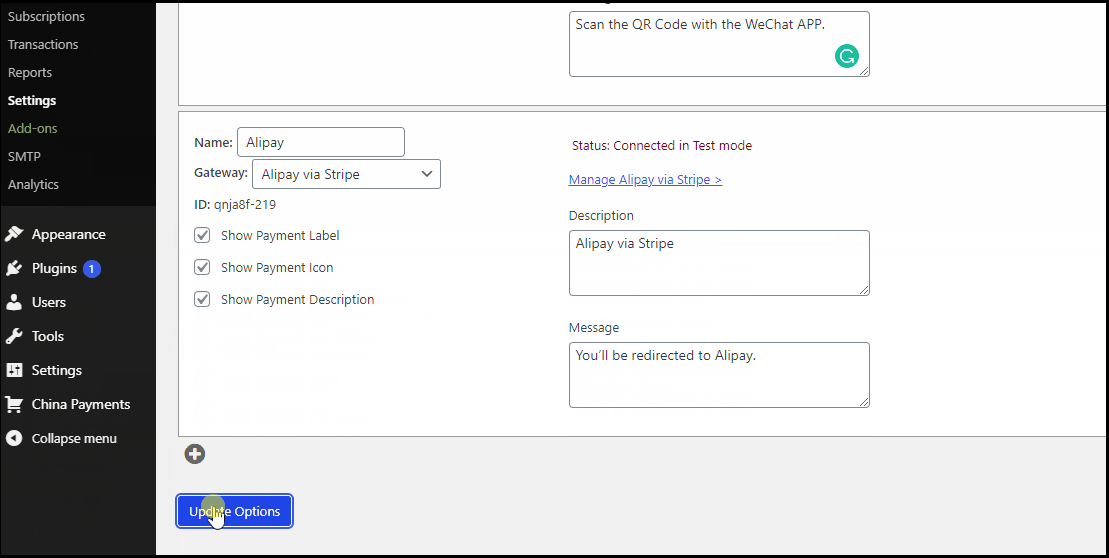Open the Gateway dropdown for Alipay
1109x558 pixels.
point(346,174)
